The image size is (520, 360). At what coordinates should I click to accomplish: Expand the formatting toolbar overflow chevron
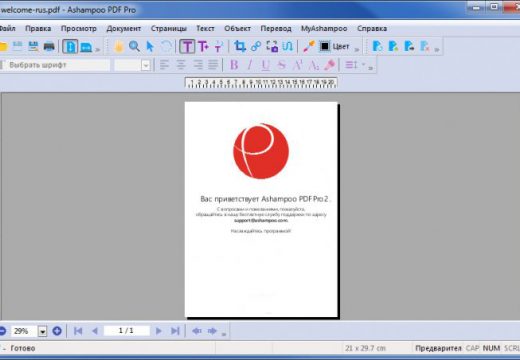click(370, 68)
